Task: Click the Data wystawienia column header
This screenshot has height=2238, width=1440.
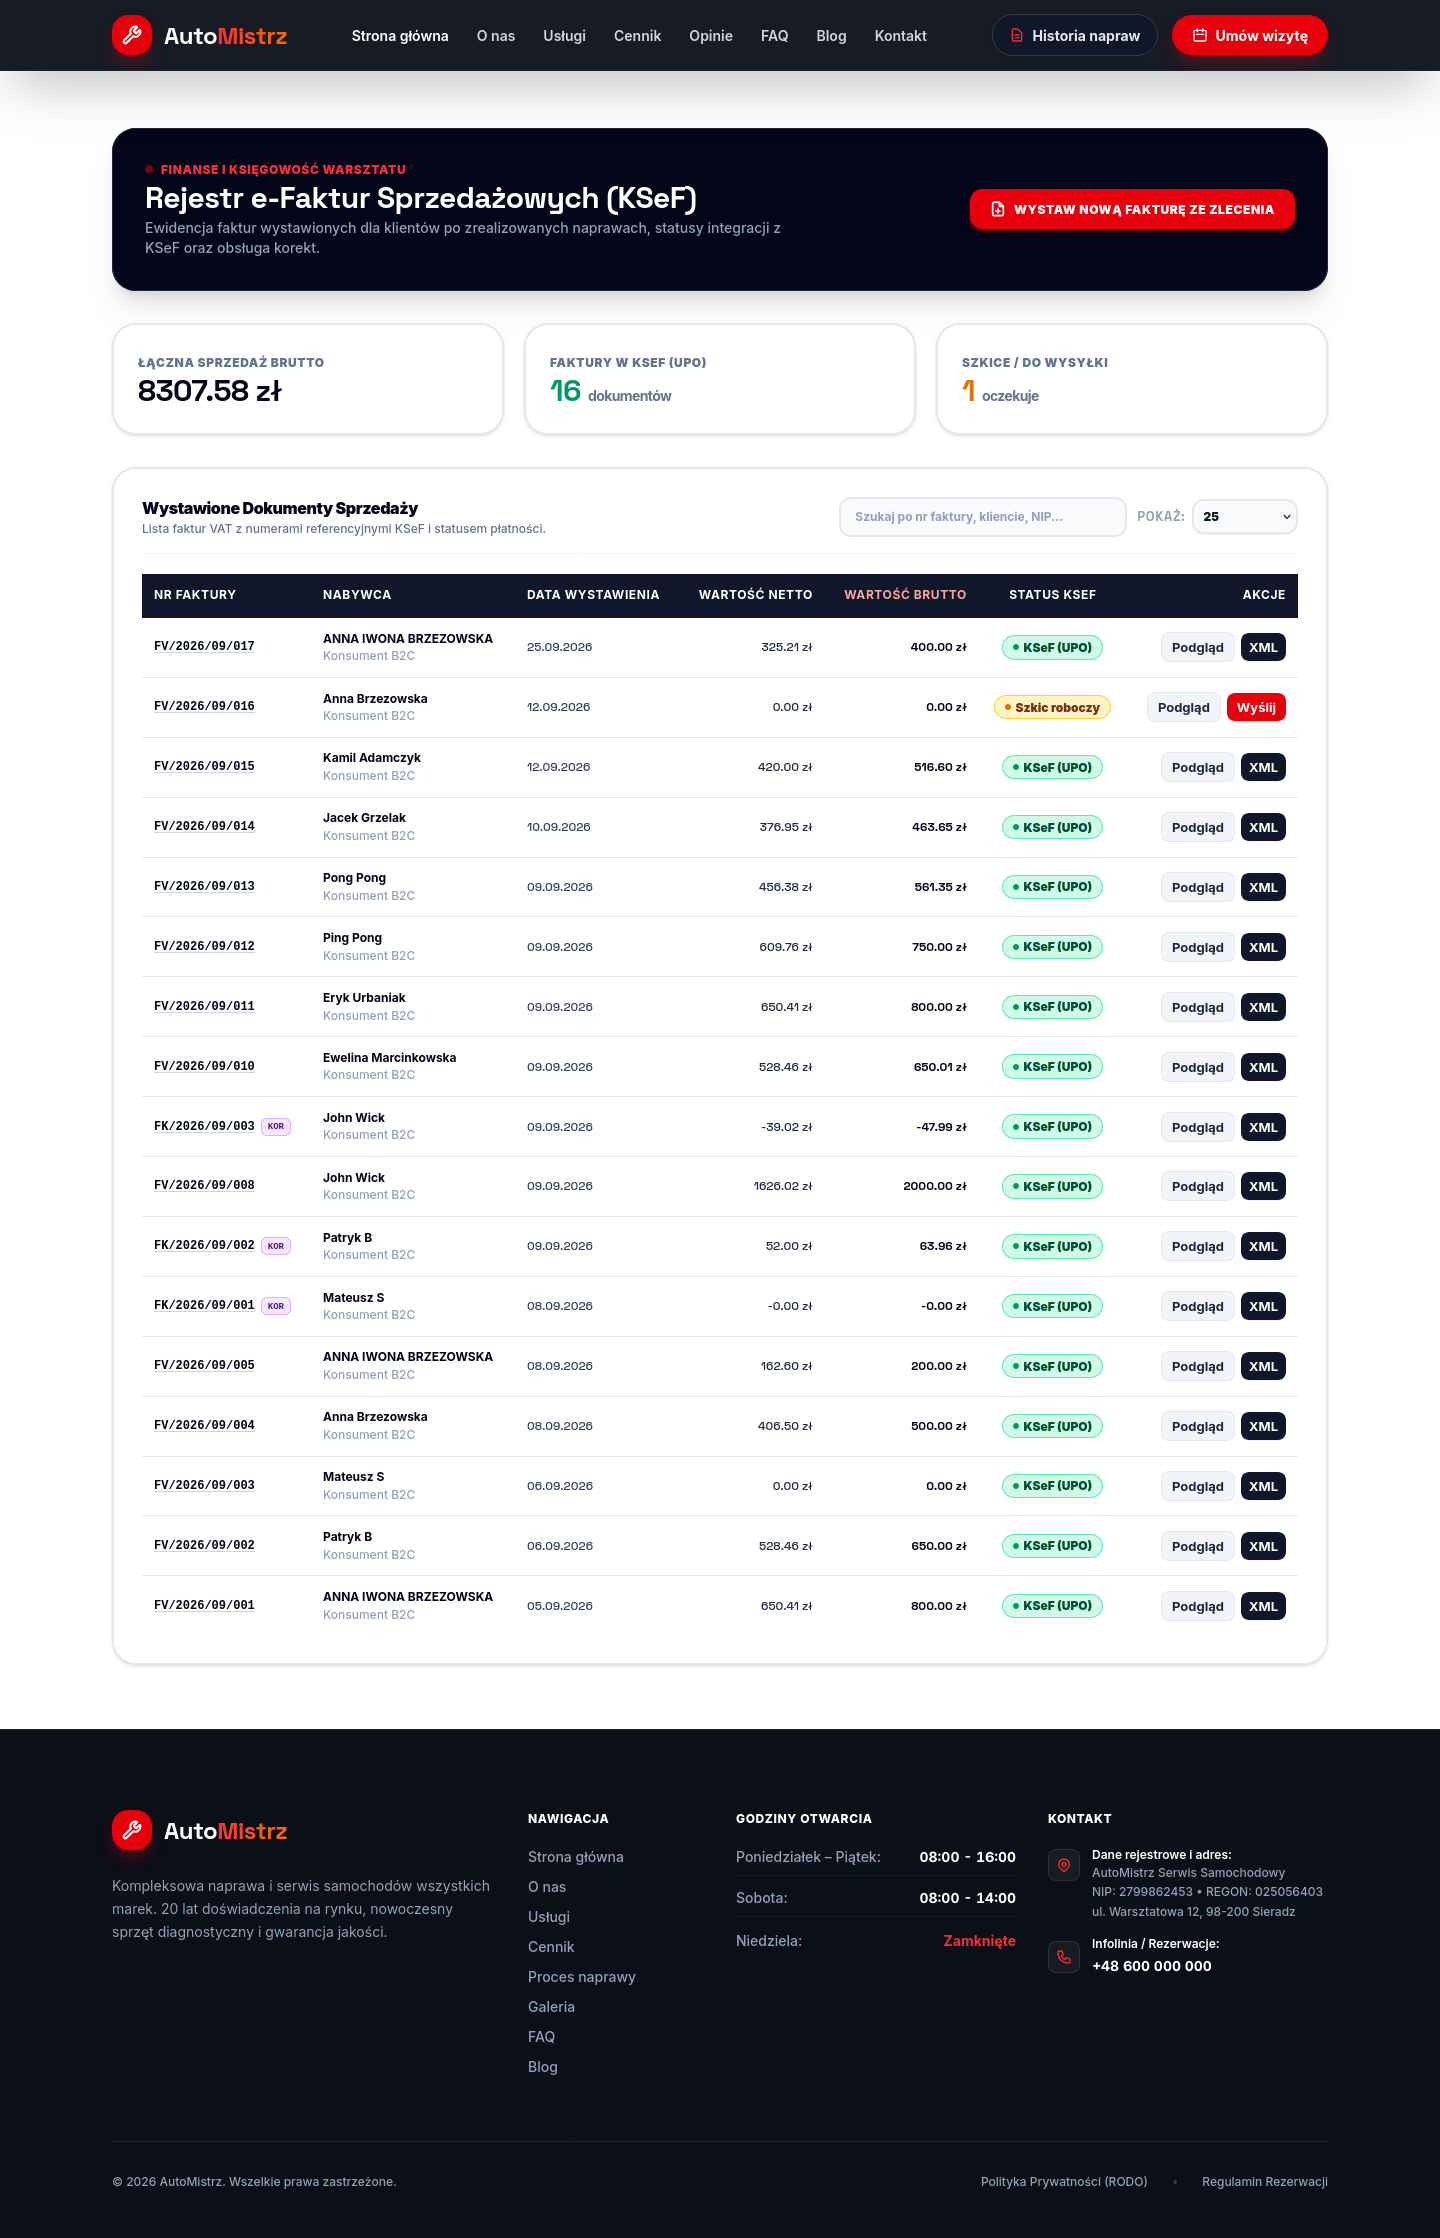Action: point(593,595)
